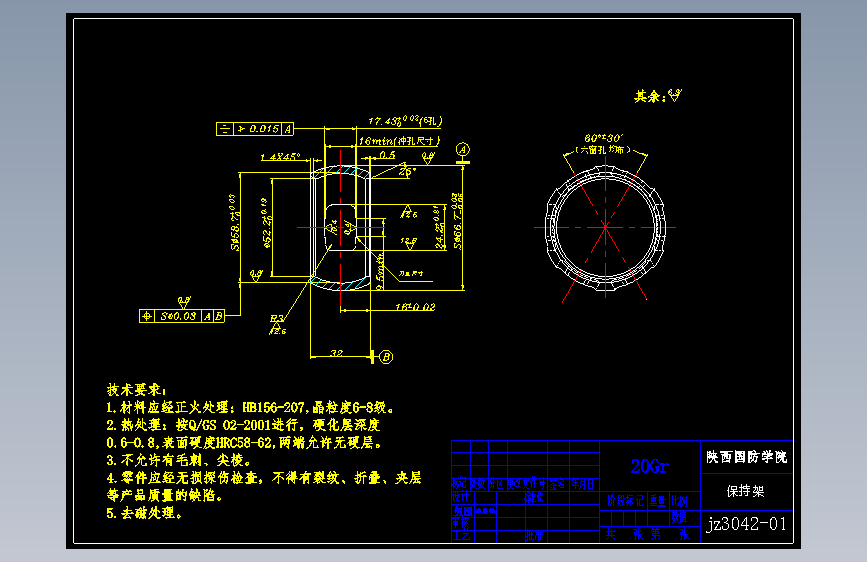867x562 pixels.
Task: Click the 陕西国防学院 title text
Action: tap(746, 457)
